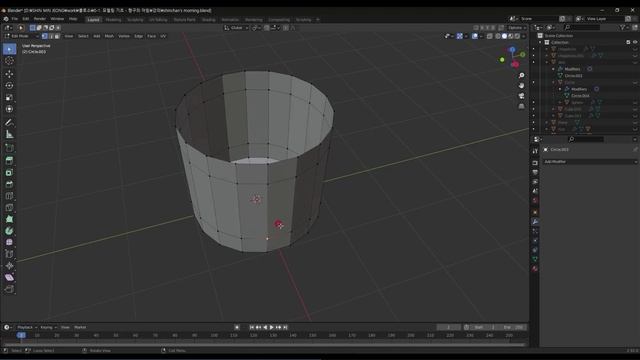Viewport: 640px width, 360px height.
Task: Switch to solid shading
Action: coord(504,36)
